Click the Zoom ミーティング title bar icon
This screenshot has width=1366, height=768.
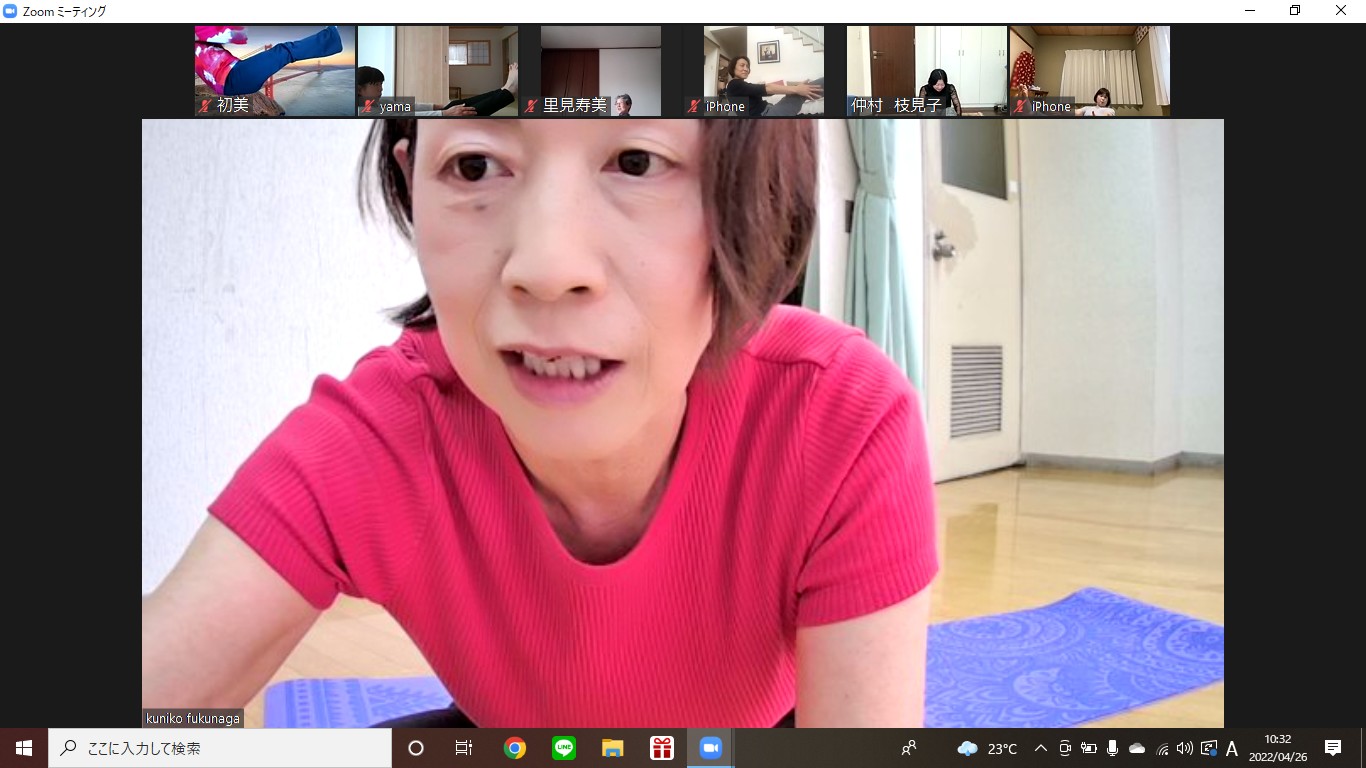click(x=10, y=11)
